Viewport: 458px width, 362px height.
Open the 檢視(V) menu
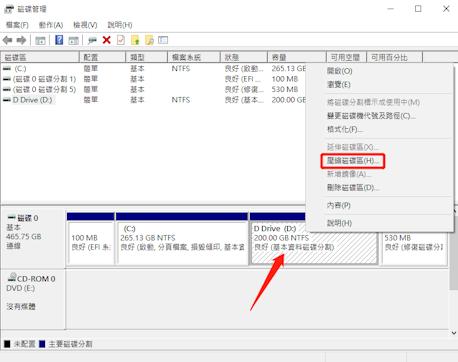click(85, 25)
